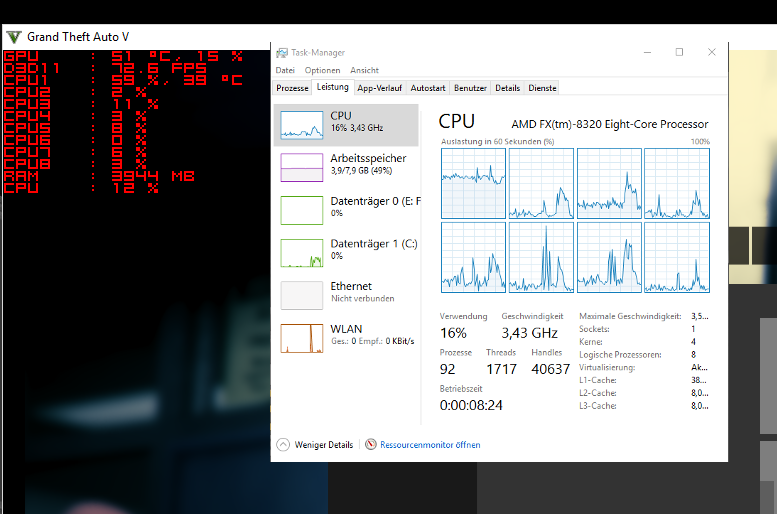Click the D3D11 72.6 FPS overlay line
777x514 pixels.
[105, 68]
